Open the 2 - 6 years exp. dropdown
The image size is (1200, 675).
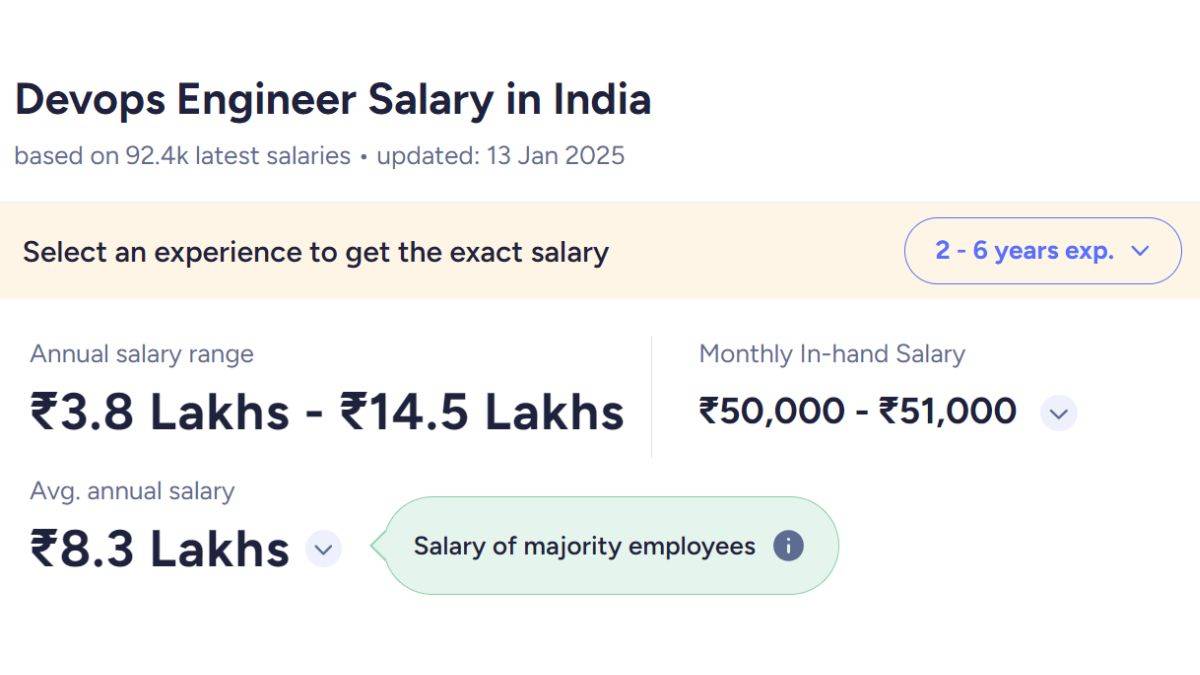1041,251
